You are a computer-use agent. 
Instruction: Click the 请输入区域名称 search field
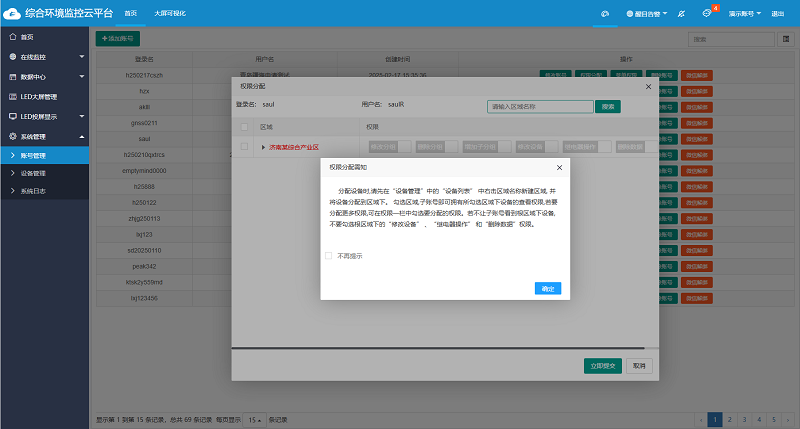[540, 105]
